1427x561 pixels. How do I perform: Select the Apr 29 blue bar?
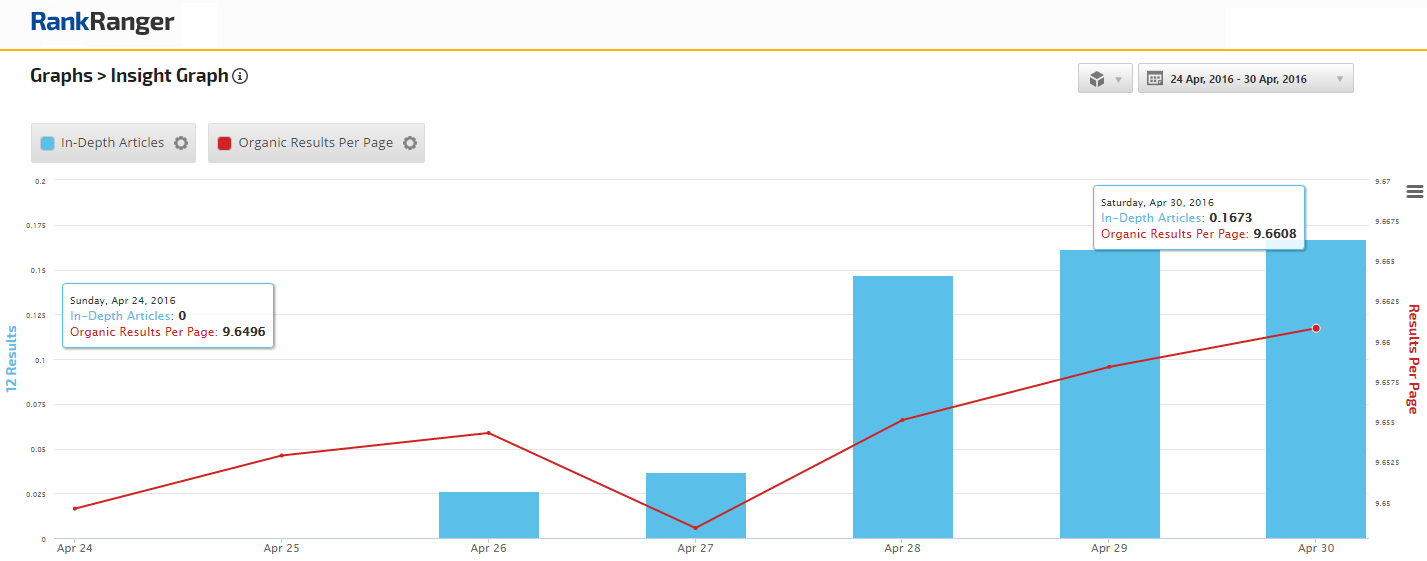click(x=1110, y=394)
